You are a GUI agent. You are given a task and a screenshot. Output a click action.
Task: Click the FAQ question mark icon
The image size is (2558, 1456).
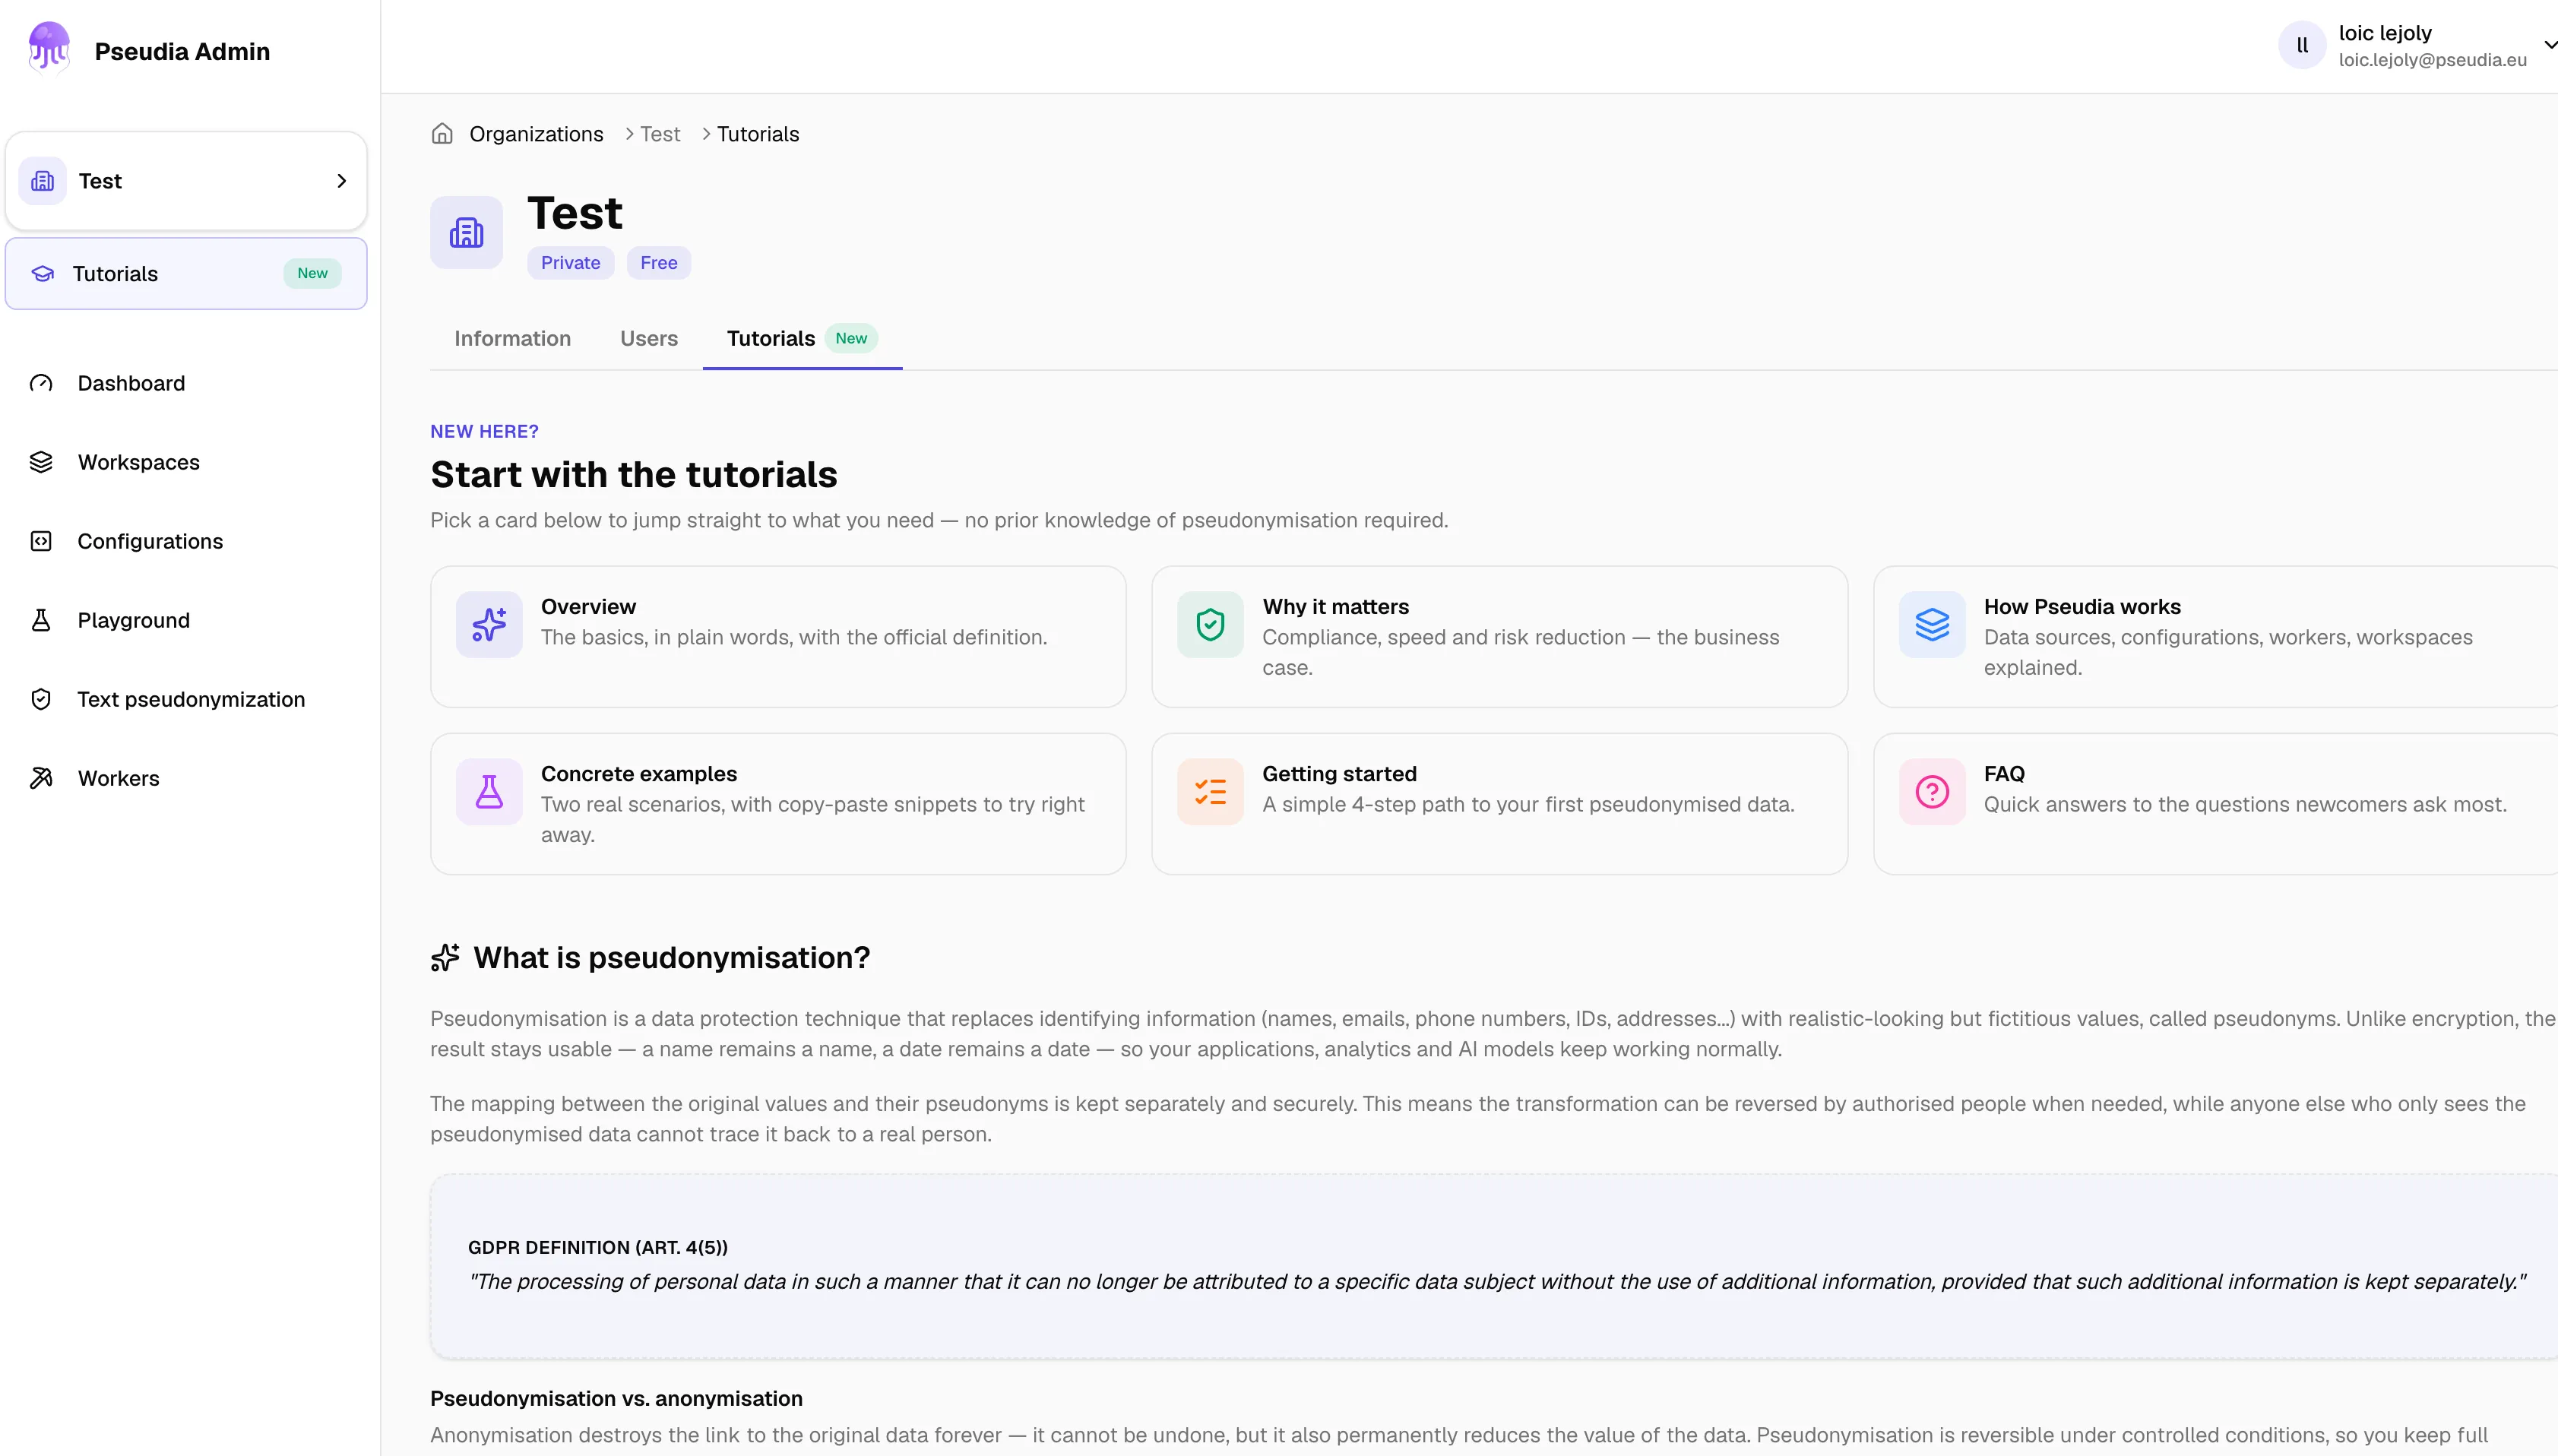click(x=1932, y=792)
